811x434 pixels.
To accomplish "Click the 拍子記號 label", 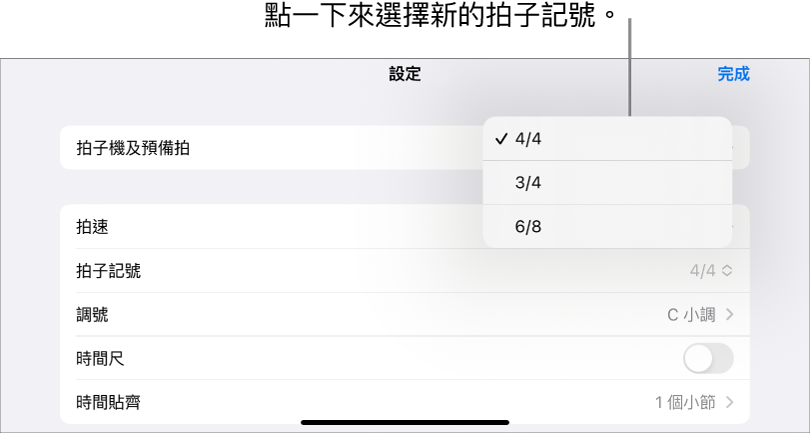I will [109, 270].
